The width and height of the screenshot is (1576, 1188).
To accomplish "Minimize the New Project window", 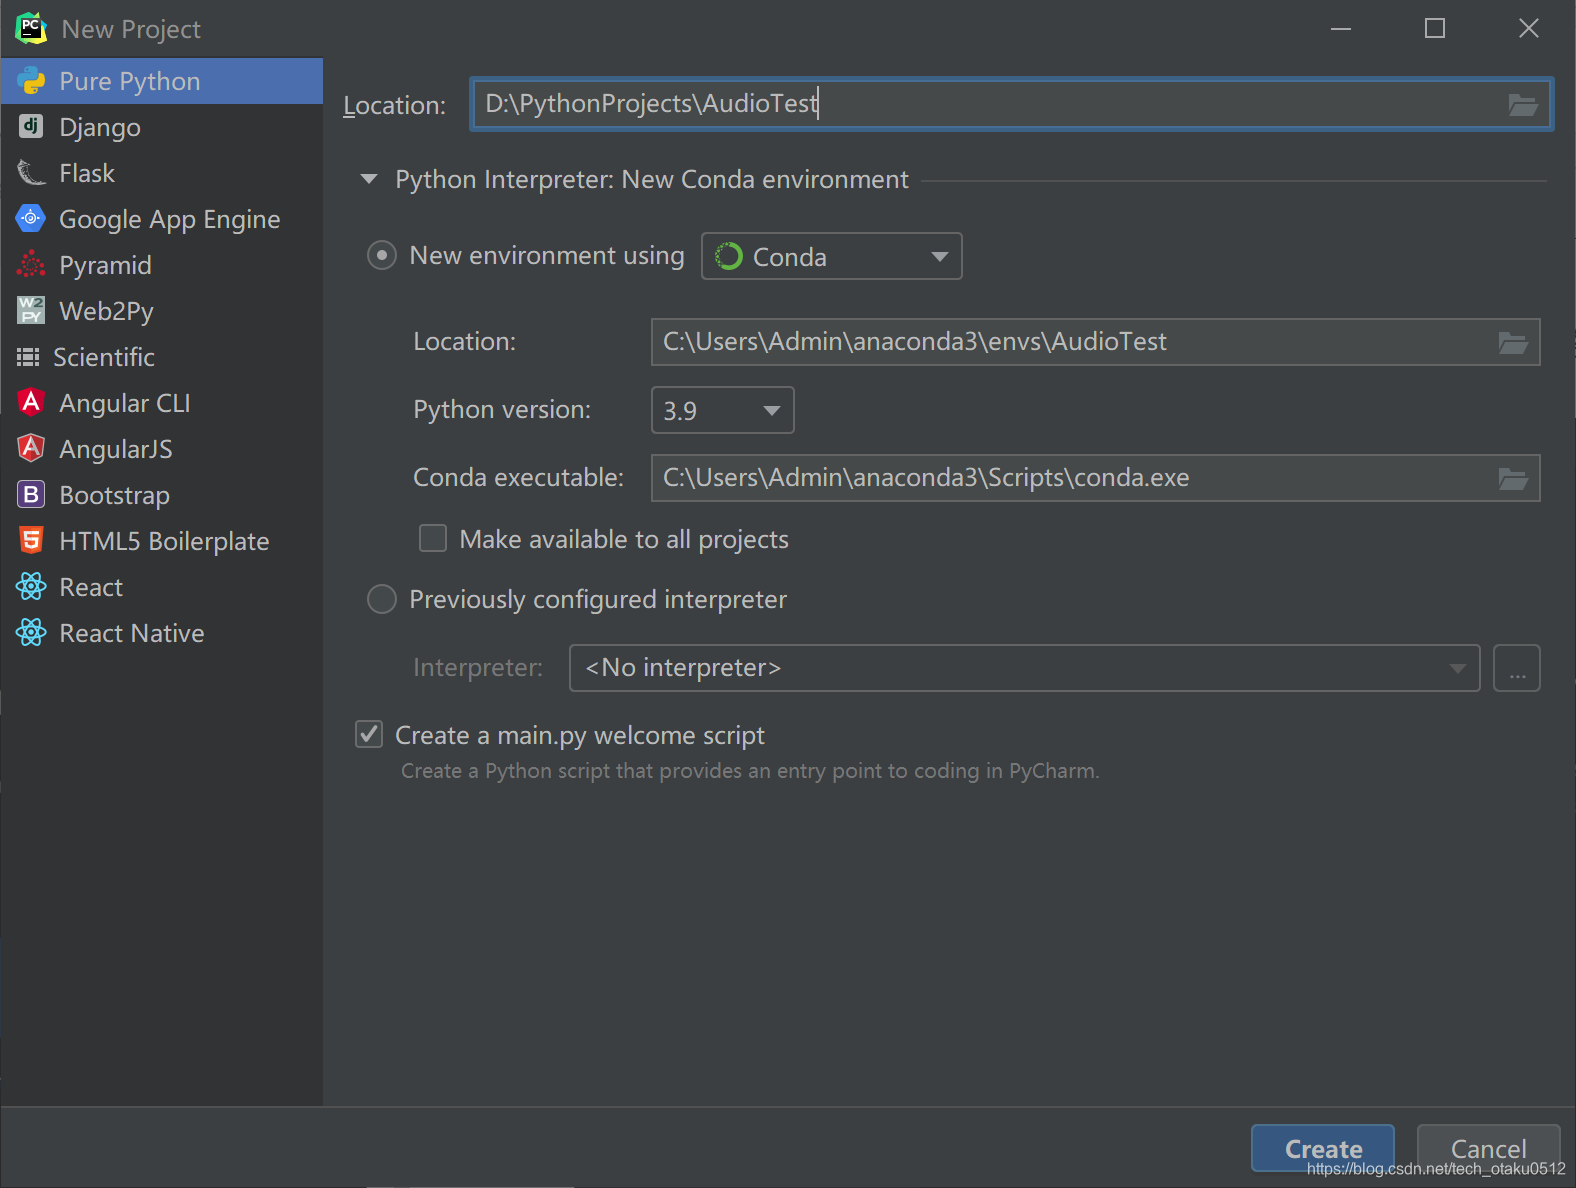I will 1341,28.
